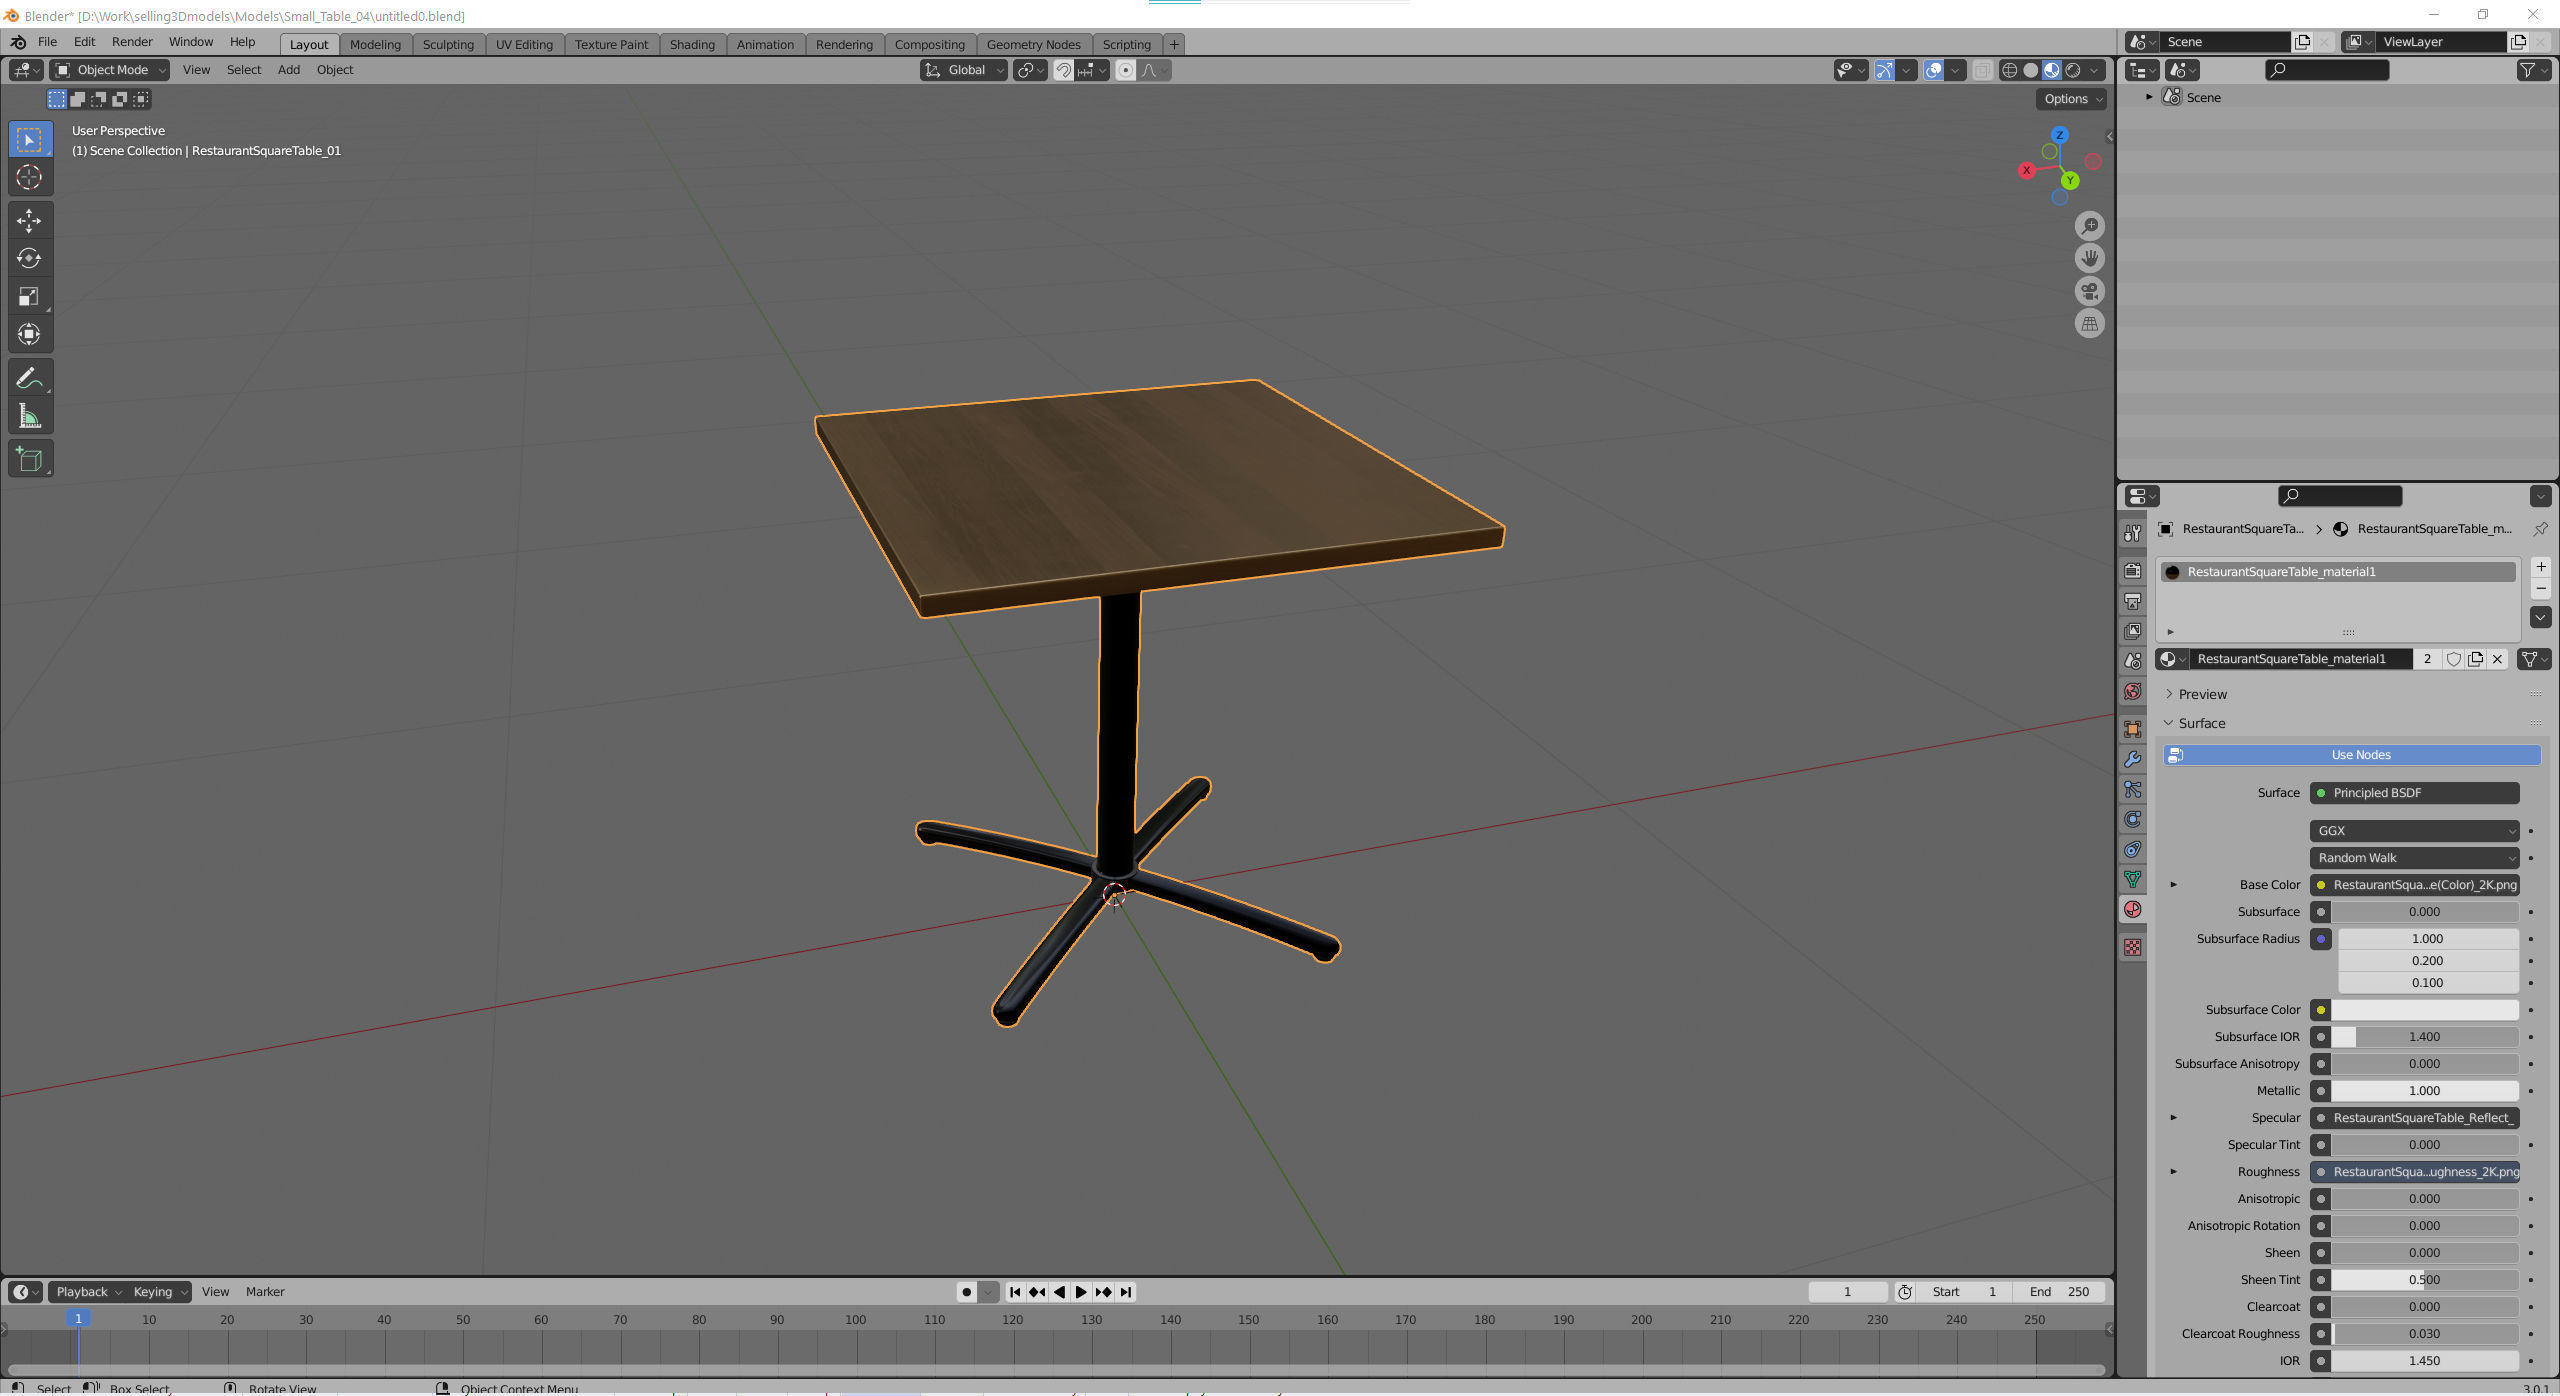Click the Principled BSDF surface shader button
Image resolution: width=2560 pixels, height=1396 pixels.
click(2414, 793)
